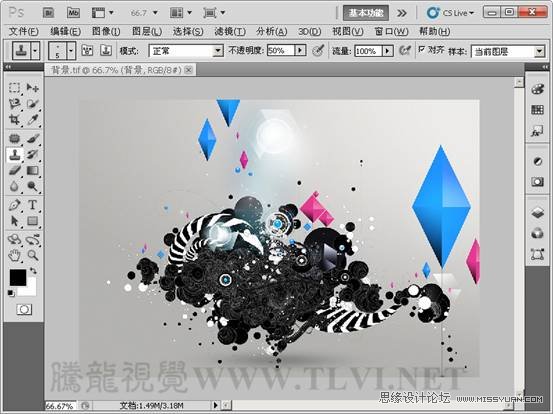Open the 图层(L) menu

[x=147, y=31]
